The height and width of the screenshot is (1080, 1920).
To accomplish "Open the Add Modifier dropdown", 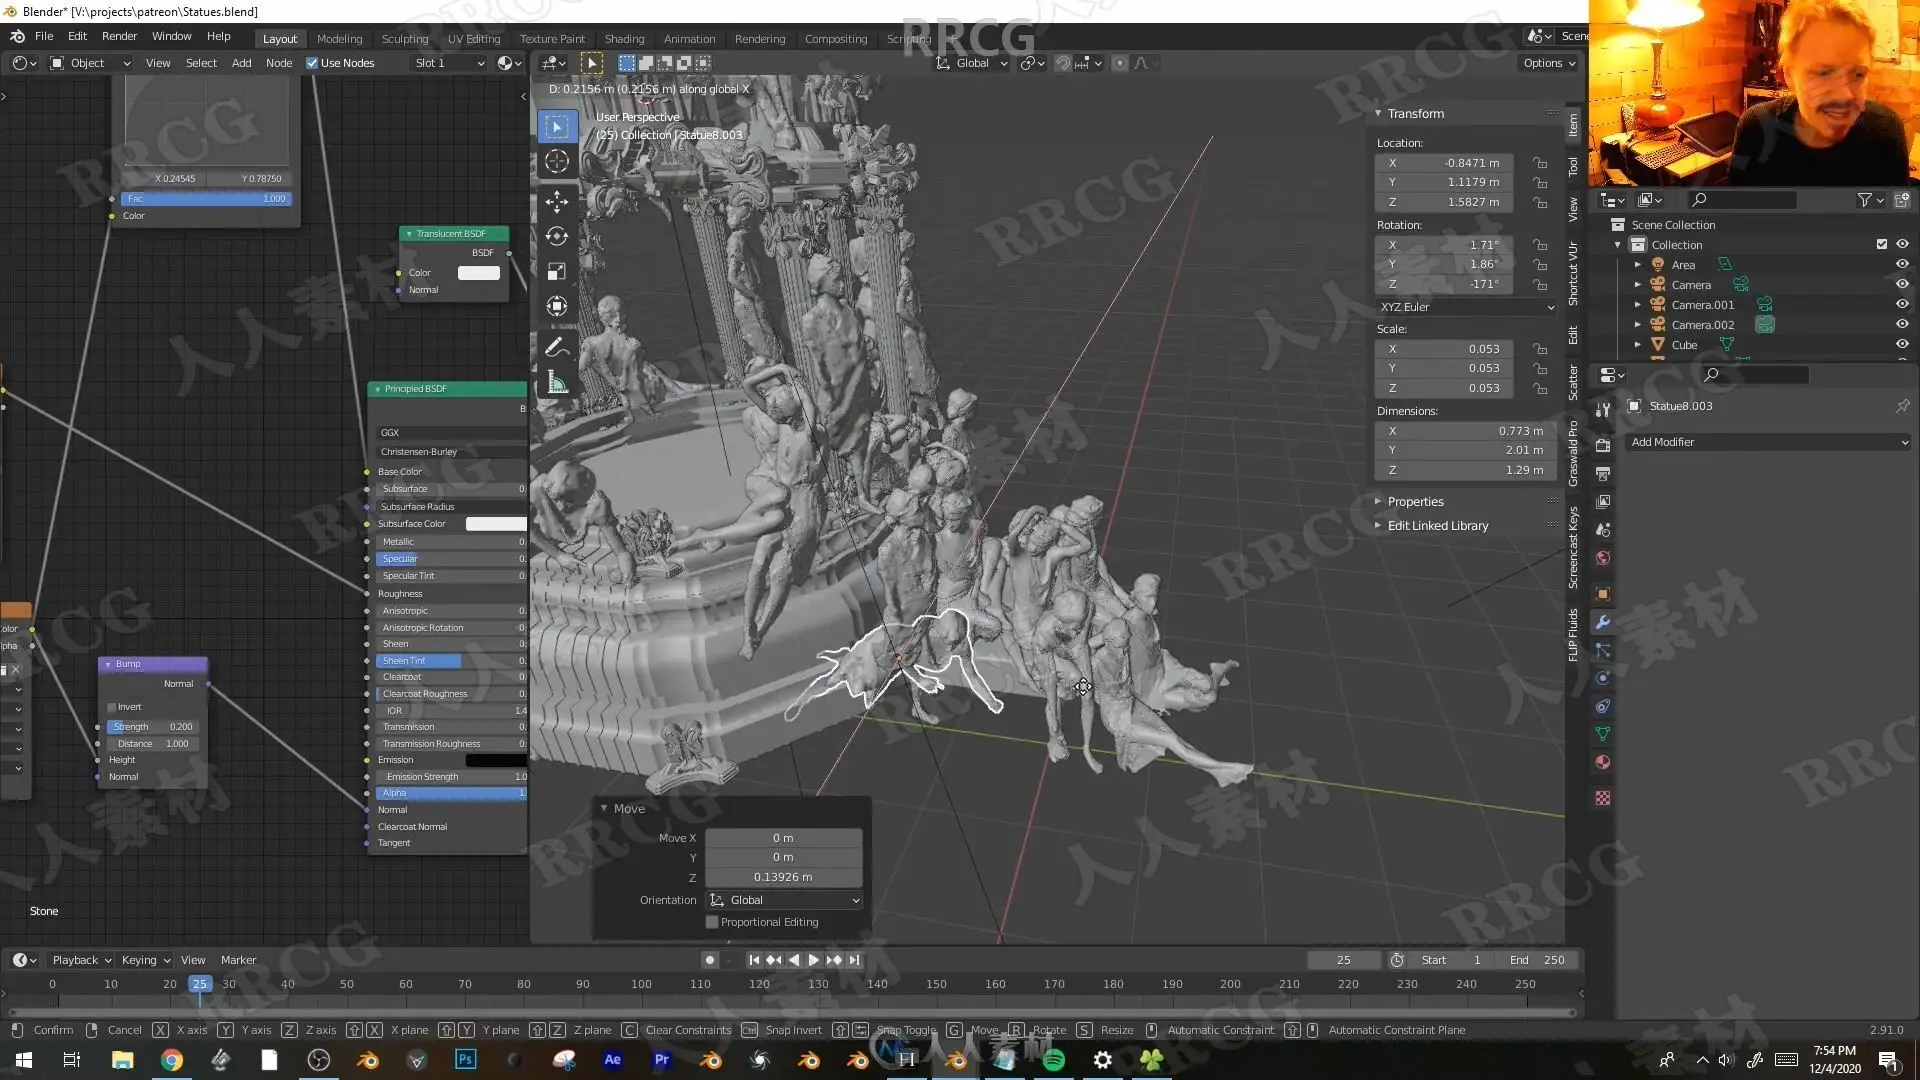I will (x=1768, y=442).
